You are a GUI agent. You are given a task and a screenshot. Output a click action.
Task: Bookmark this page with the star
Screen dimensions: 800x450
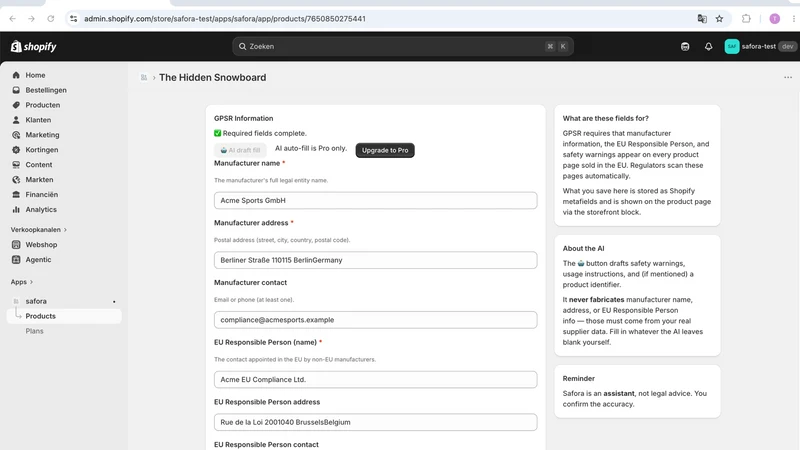coord(719,19)
